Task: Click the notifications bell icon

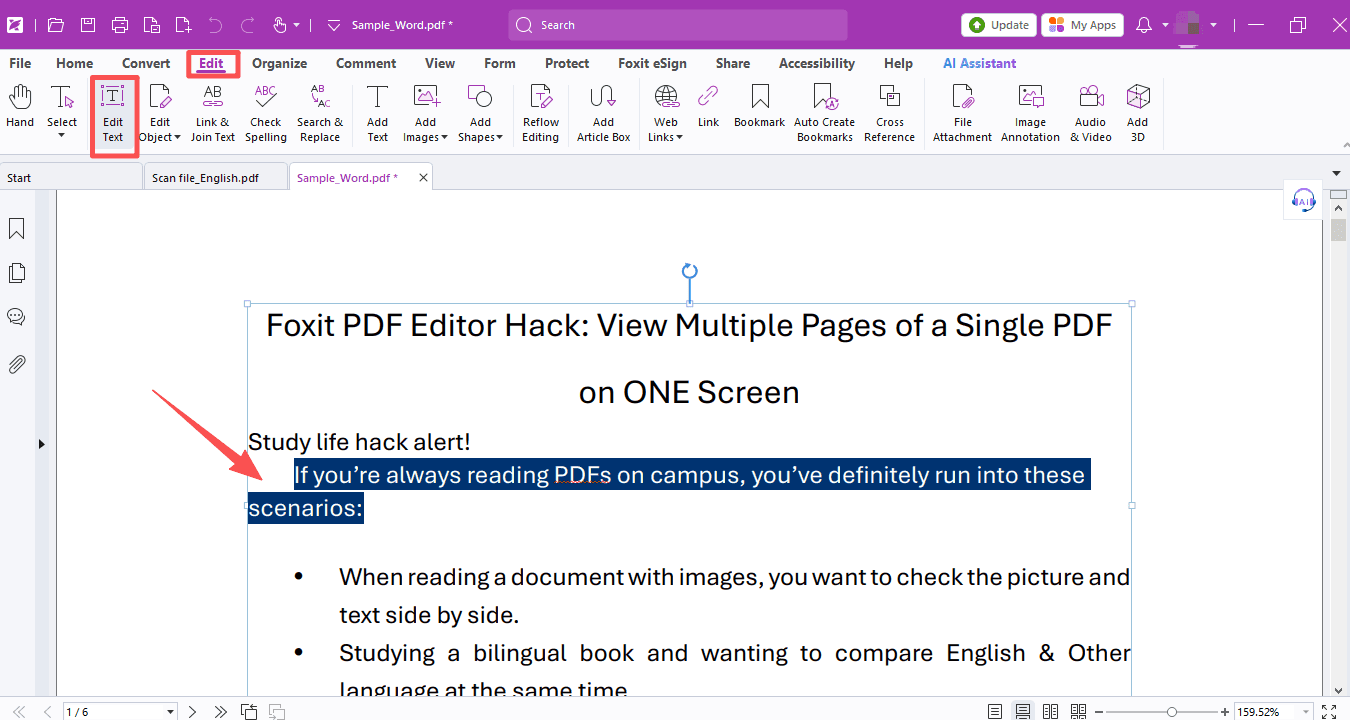Action: pos(1145,25)
